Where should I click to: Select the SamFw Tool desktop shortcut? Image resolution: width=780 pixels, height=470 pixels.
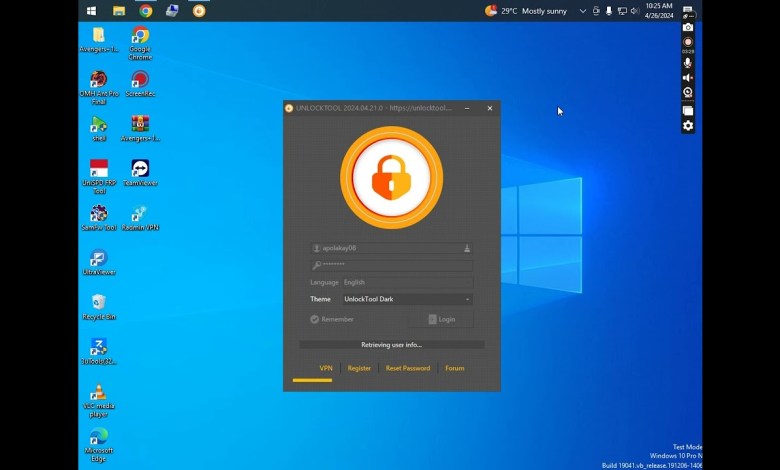pos(99,217)
